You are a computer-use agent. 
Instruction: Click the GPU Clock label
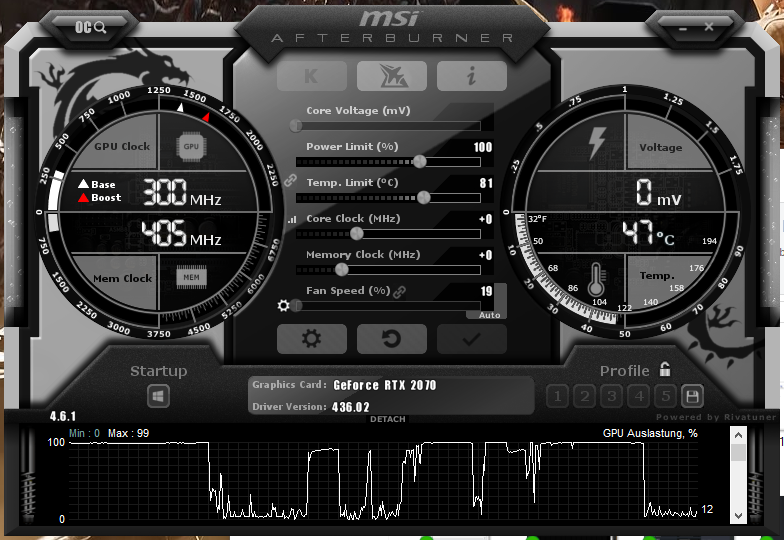(122, 146)
